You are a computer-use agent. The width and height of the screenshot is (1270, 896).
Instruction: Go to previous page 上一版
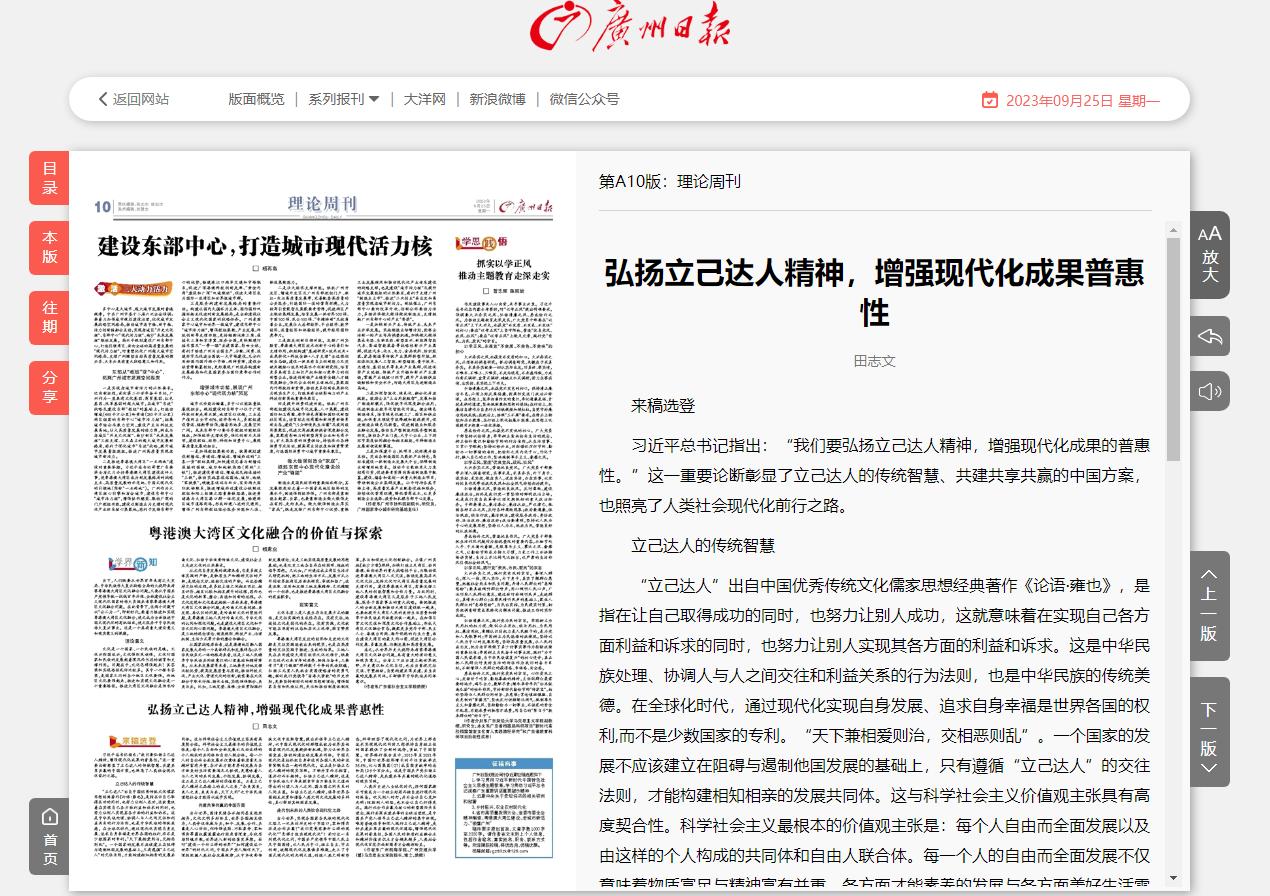click(x=1210, y=606)
